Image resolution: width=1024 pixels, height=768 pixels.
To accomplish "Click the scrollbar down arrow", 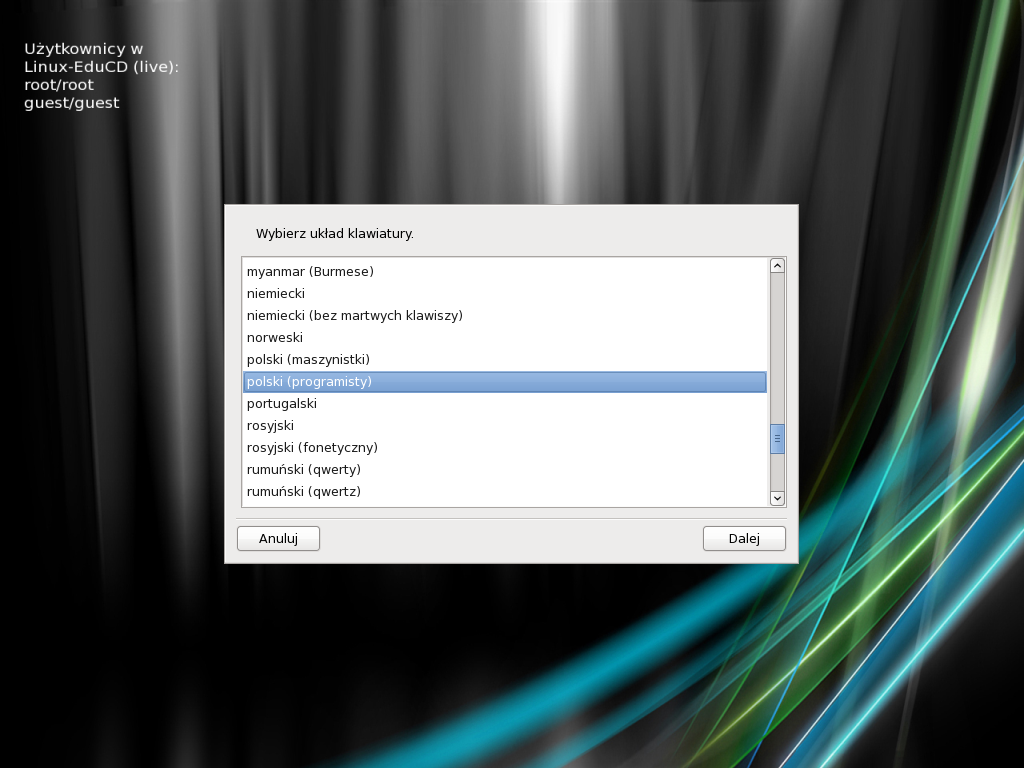I will (x=777, y=498).
